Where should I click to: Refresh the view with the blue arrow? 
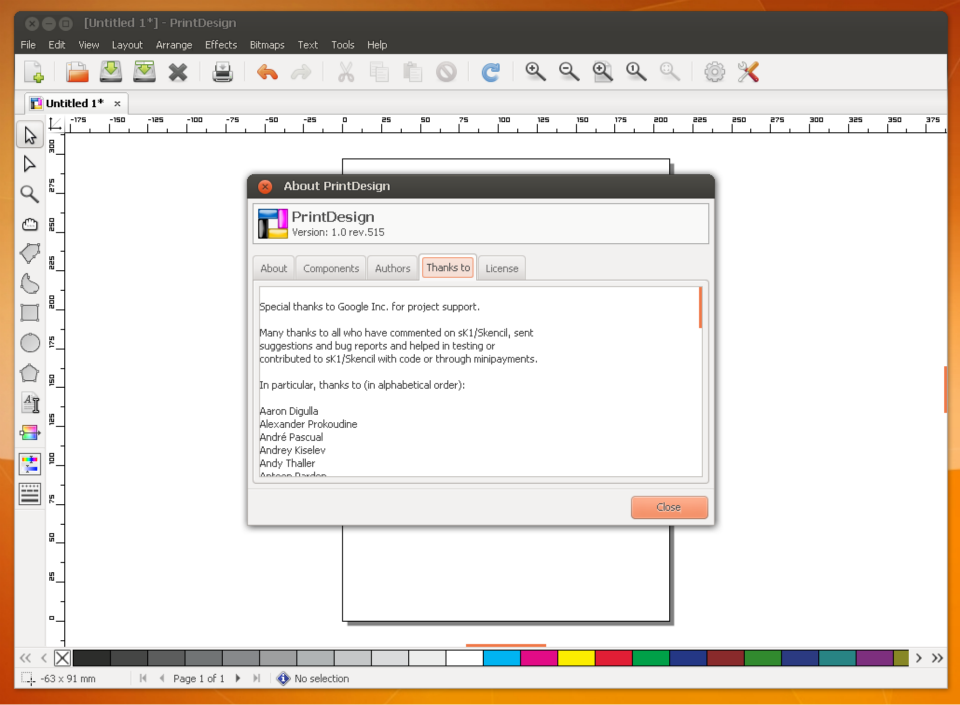pos(491,72)
